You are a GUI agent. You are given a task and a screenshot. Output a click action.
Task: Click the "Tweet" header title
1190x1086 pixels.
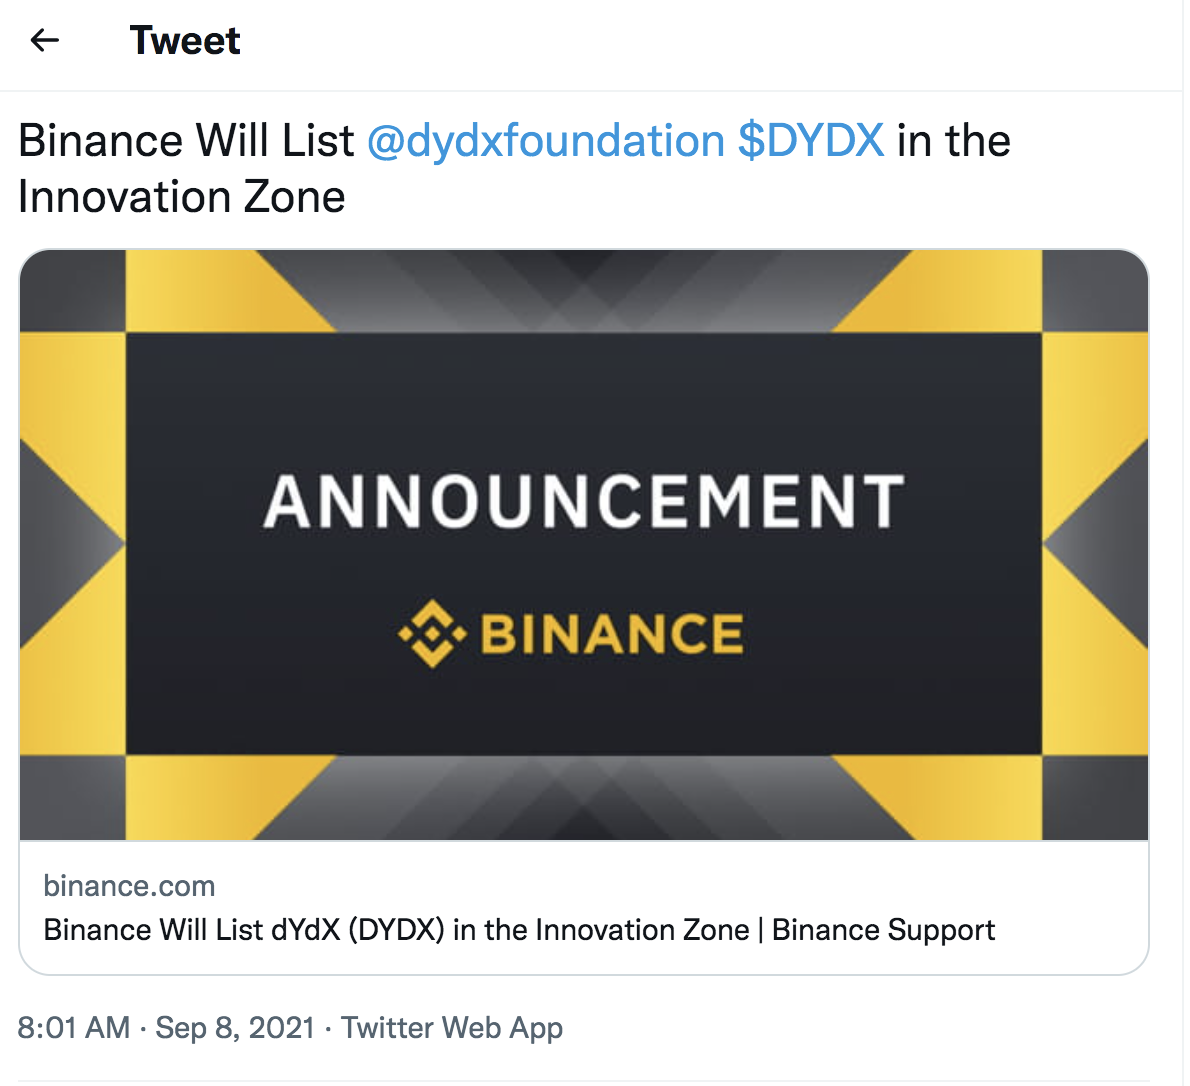click(185, 41)
